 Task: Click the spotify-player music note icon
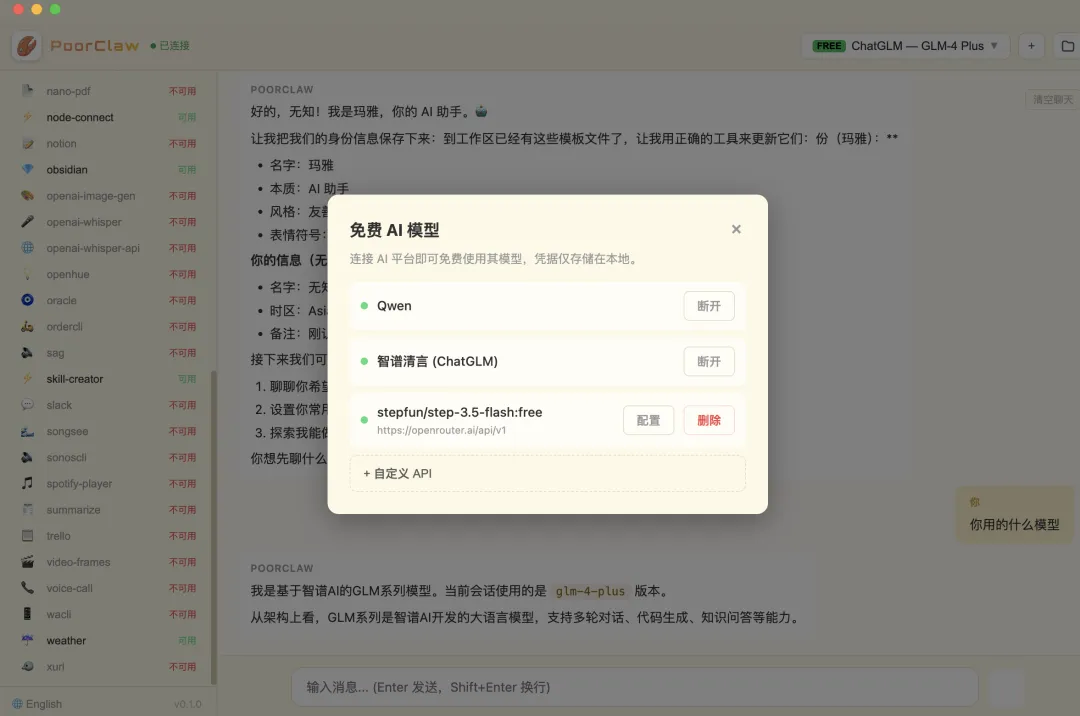click(28, 483)
